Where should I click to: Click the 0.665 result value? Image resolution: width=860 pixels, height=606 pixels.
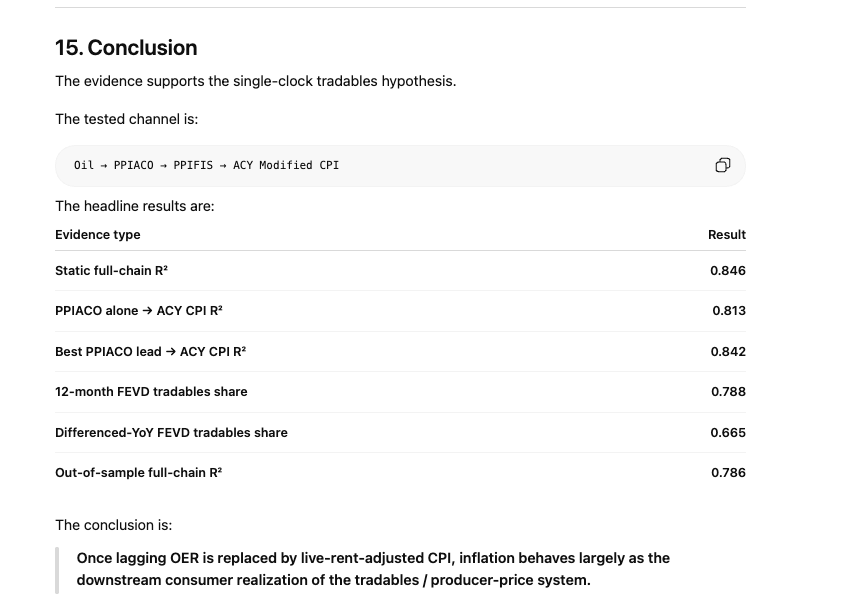point(728,433)
